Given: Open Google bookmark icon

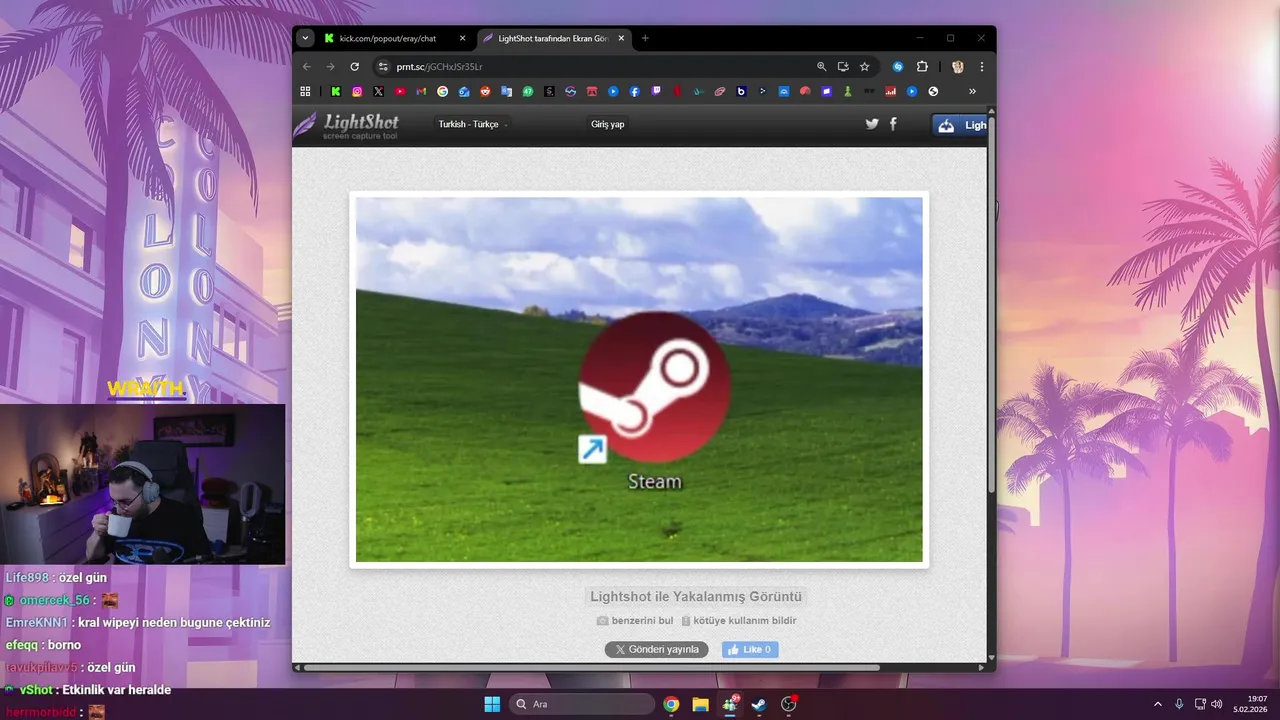Looking at the screenshot, I should tap(443, 91).
